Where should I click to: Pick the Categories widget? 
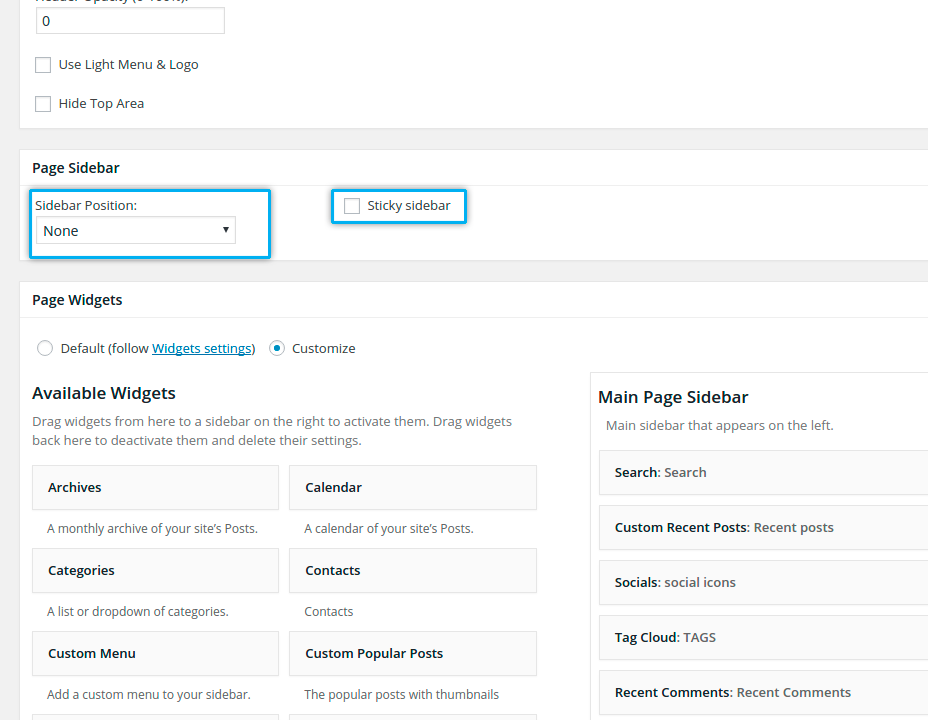pos(155,571)
